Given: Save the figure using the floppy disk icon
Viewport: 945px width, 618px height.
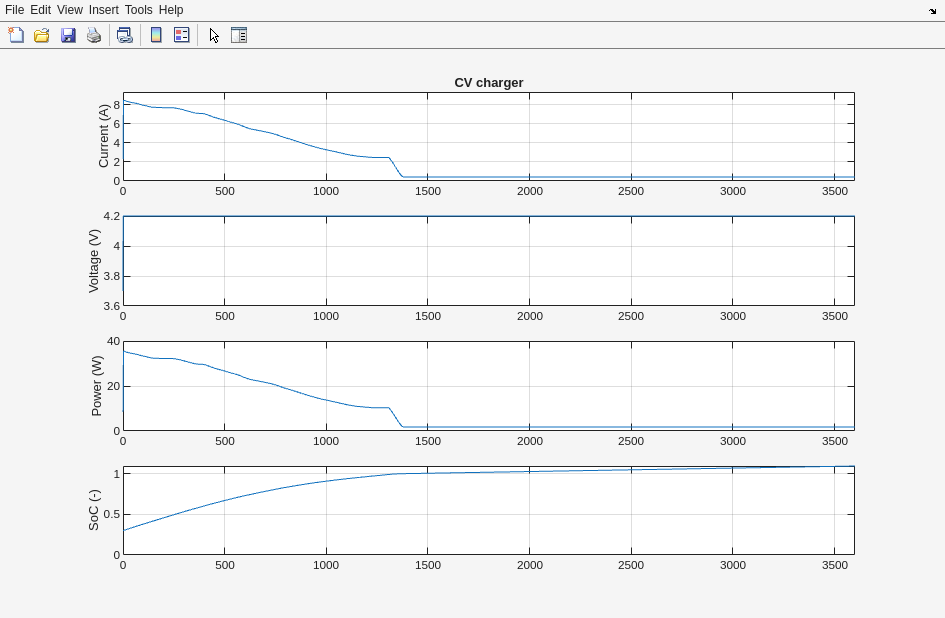Looking at the screenshot, I should tap(68, 35).
